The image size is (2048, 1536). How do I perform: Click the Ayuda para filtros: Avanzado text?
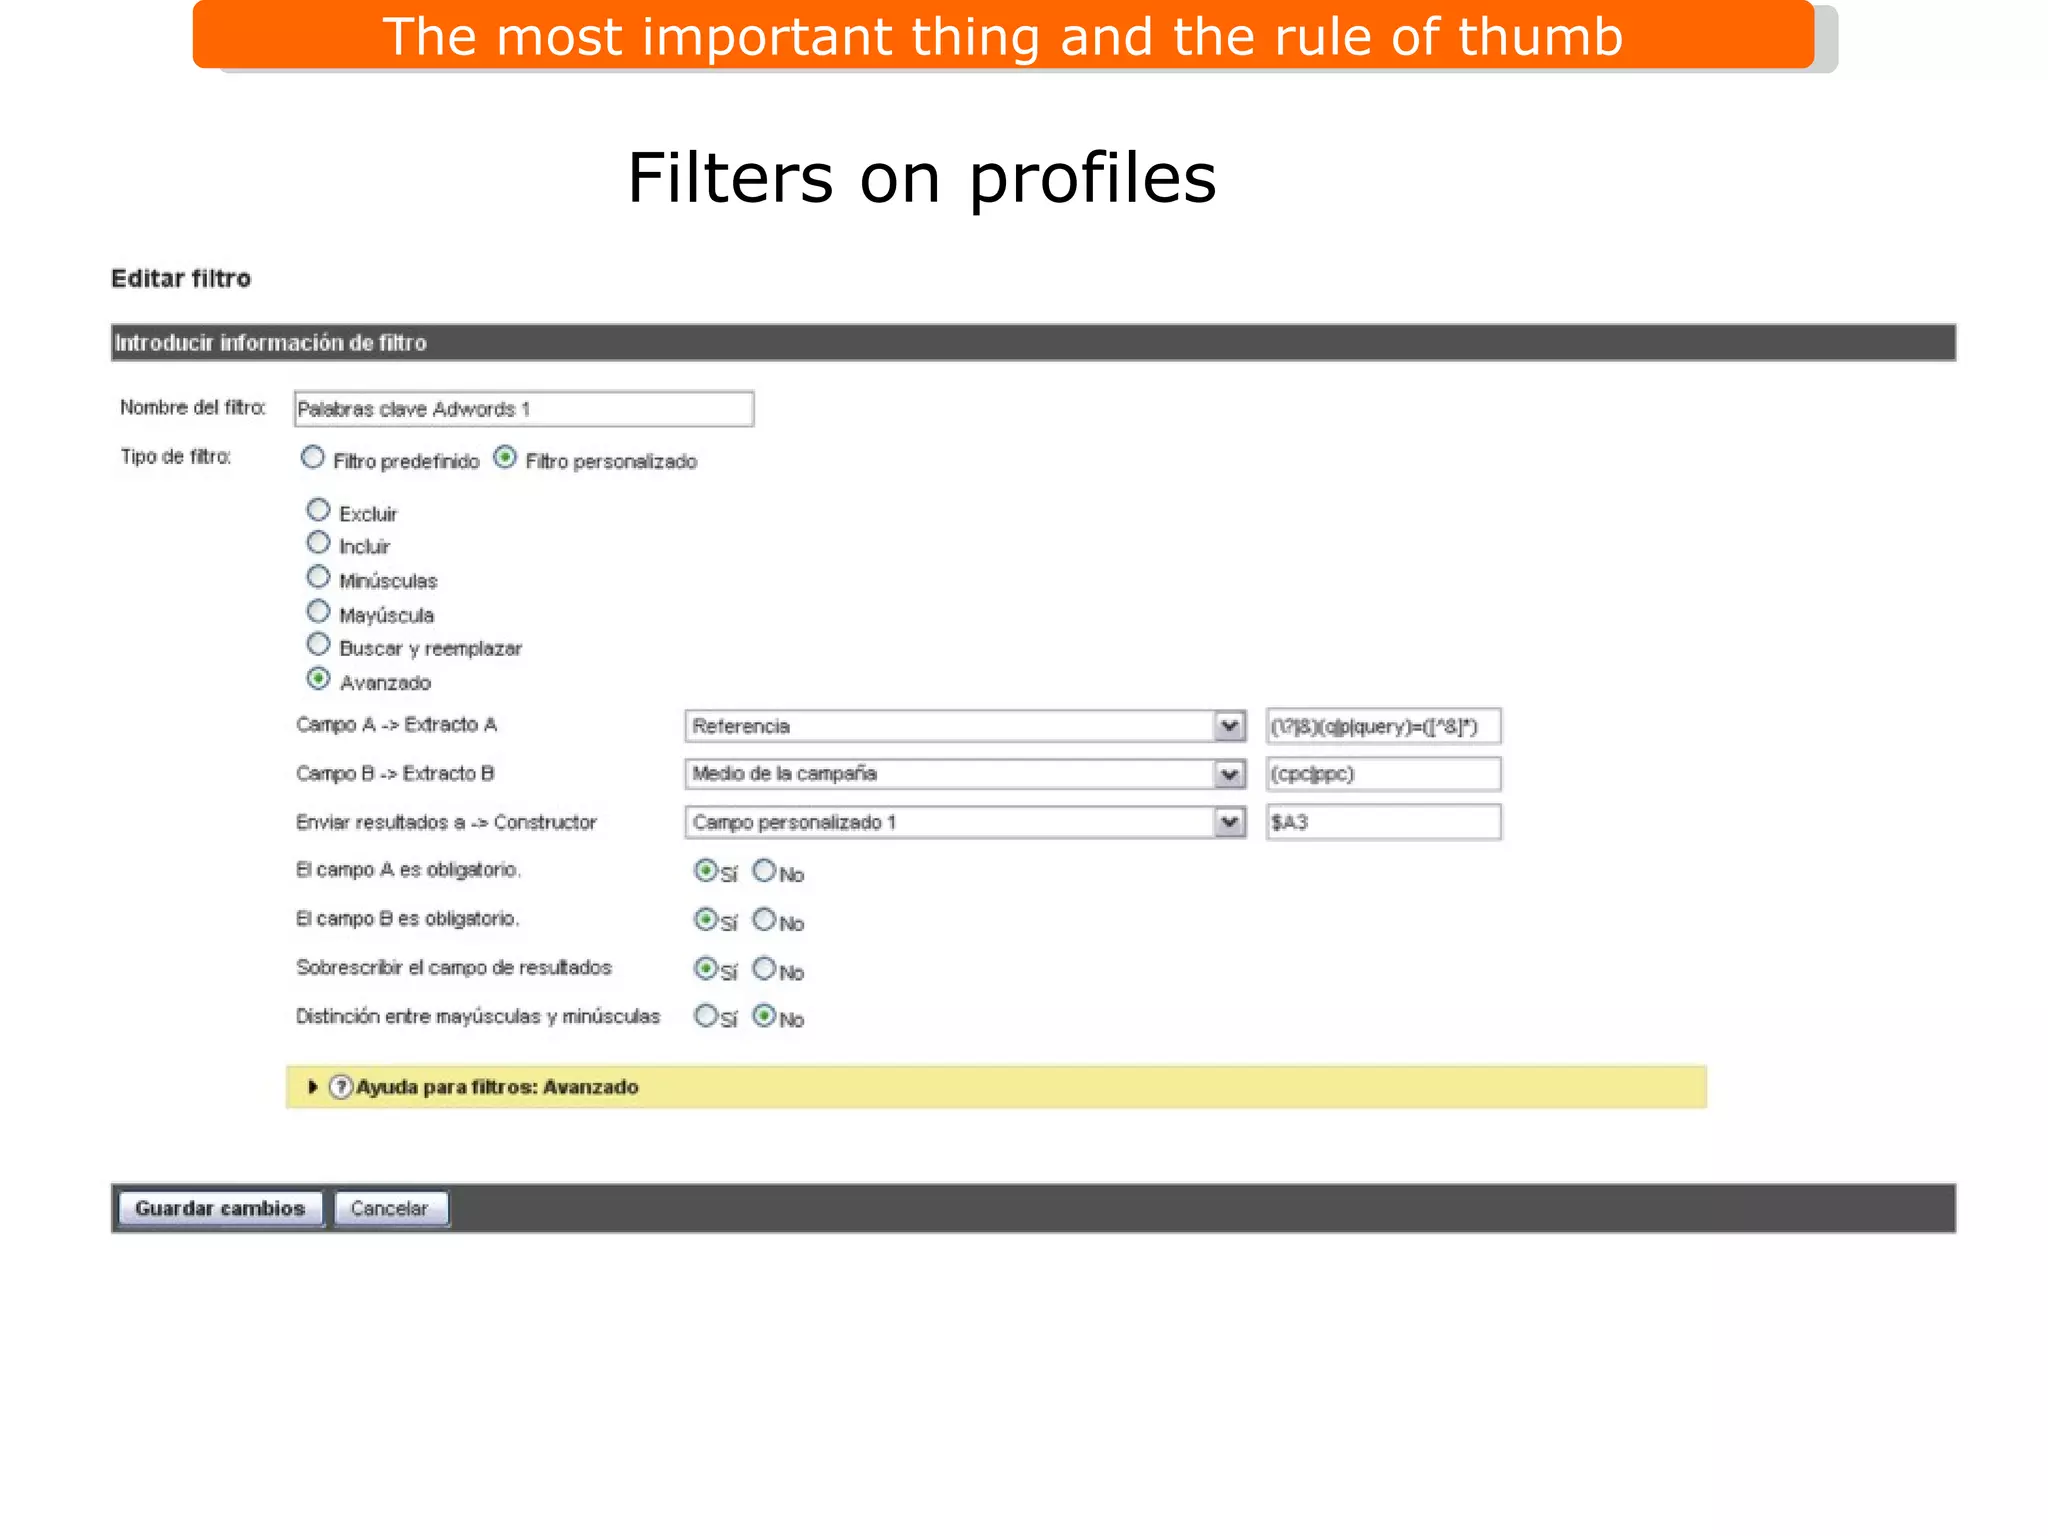(497, 1087)
